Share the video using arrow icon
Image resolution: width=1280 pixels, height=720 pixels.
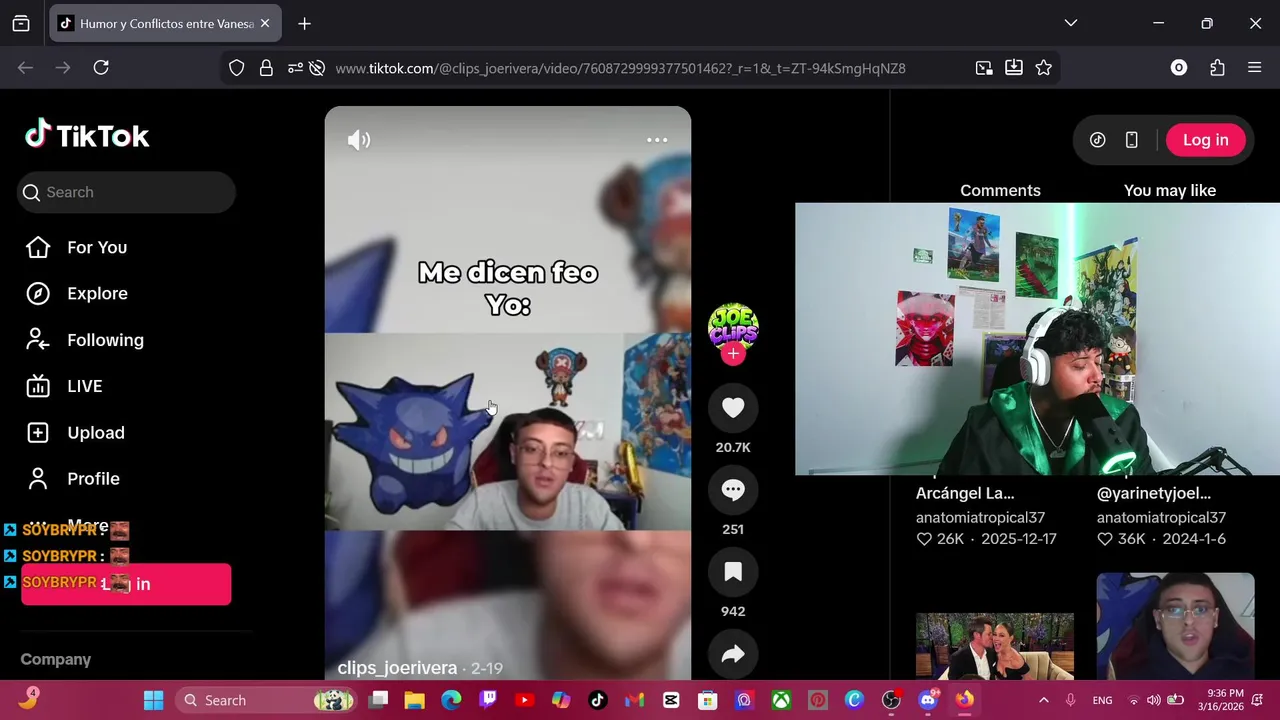tap(733, 654)
